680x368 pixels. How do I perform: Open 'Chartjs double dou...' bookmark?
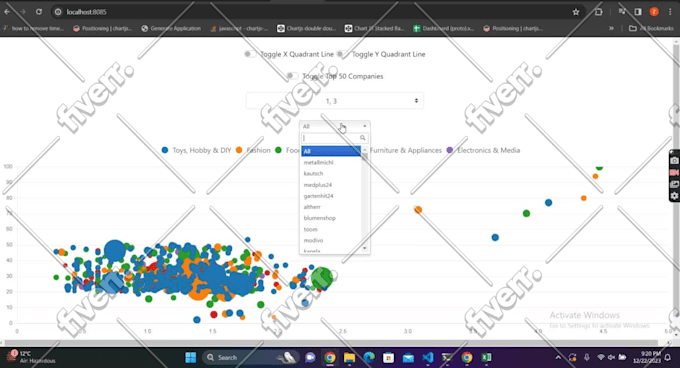[307, 29]
